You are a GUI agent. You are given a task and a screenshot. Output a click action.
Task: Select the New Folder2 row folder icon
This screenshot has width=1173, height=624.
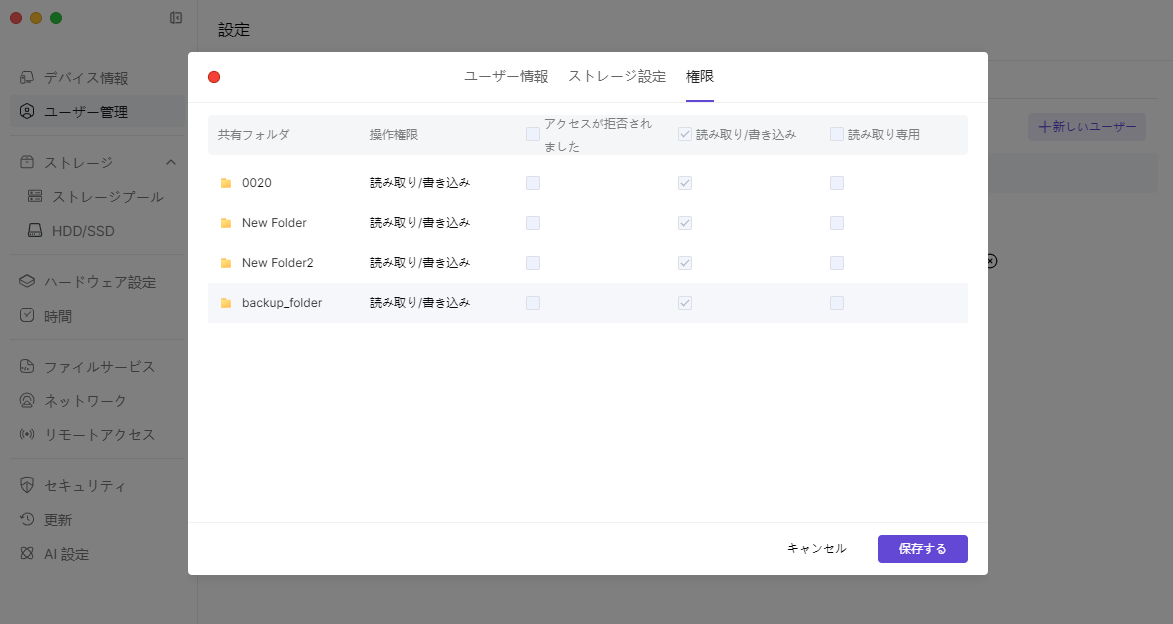226,263
